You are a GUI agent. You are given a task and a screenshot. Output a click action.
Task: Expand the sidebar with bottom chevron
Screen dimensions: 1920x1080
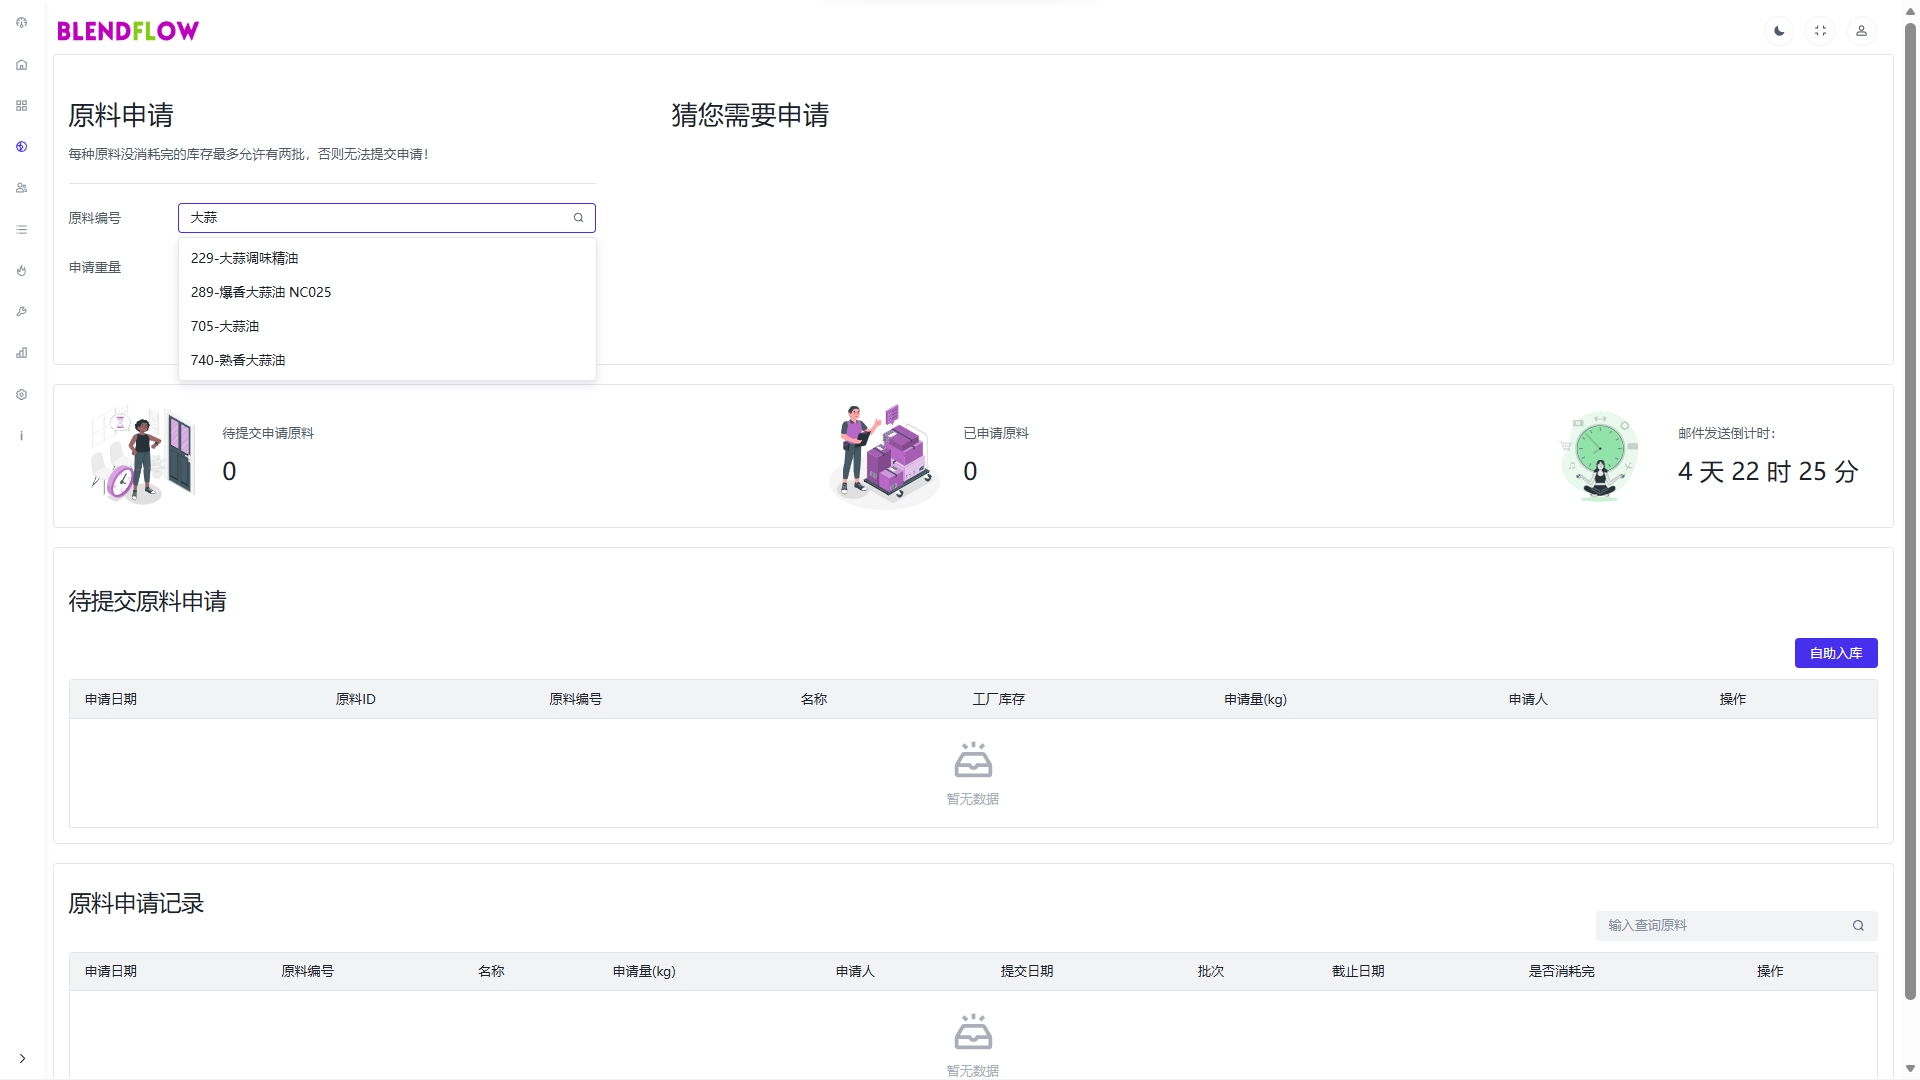(x=22, y=1058)
